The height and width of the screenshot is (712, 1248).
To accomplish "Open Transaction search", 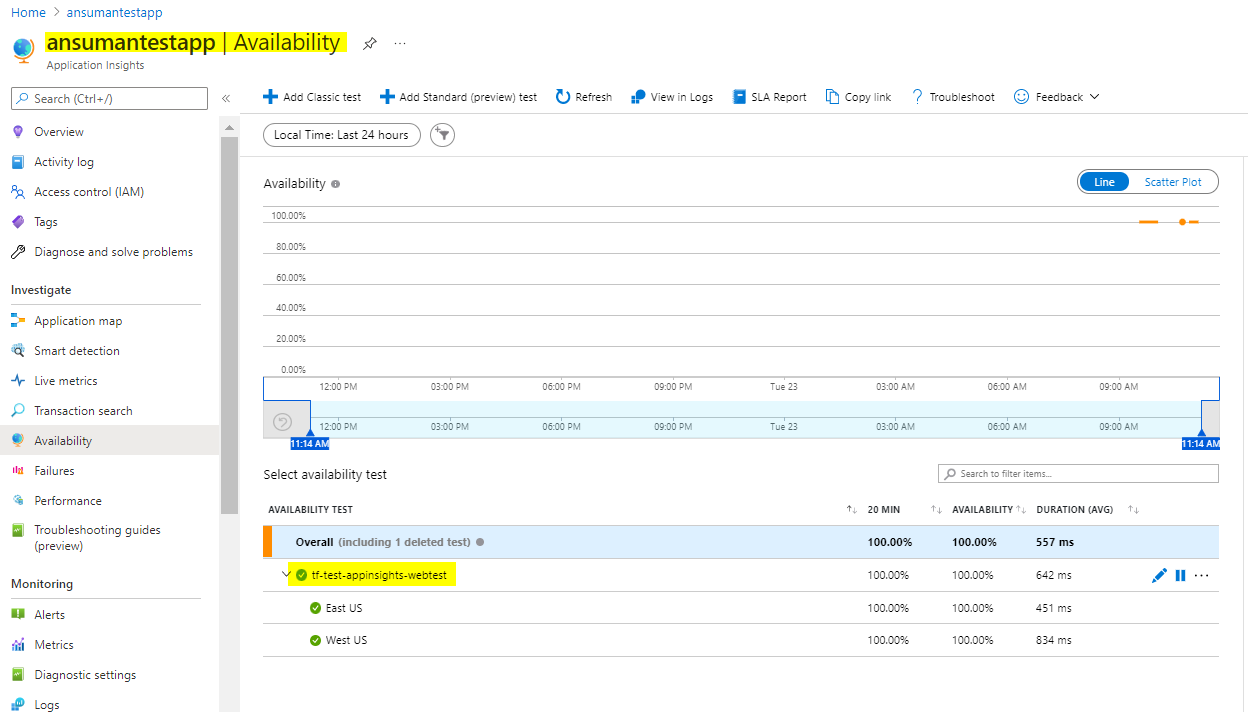I will tap(83, 411).
